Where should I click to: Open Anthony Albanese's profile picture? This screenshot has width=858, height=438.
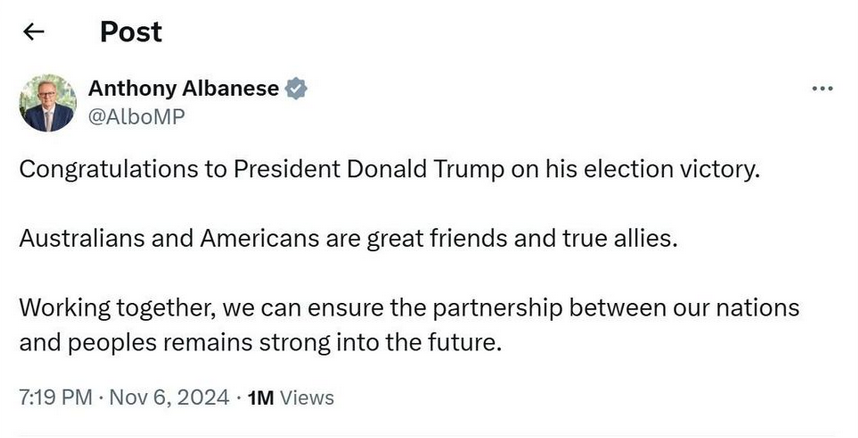pos(48,103)
